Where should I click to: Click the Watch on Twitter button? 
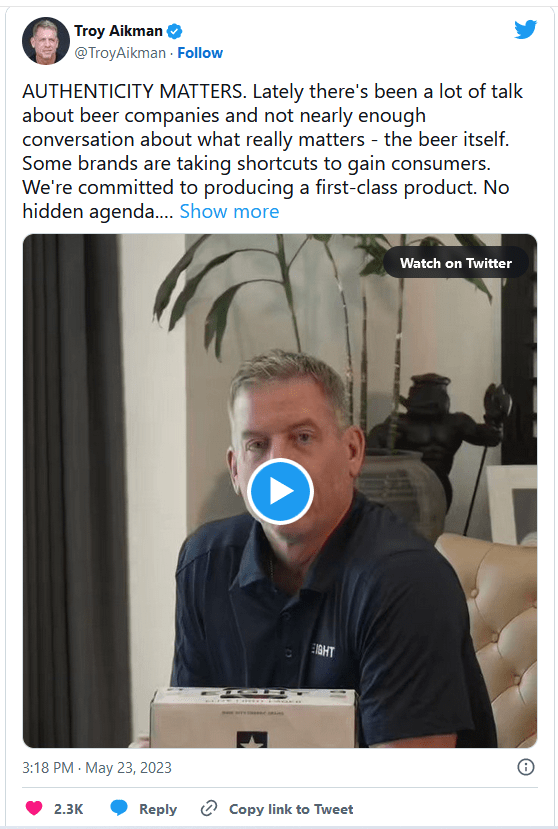tap(456, 263)
